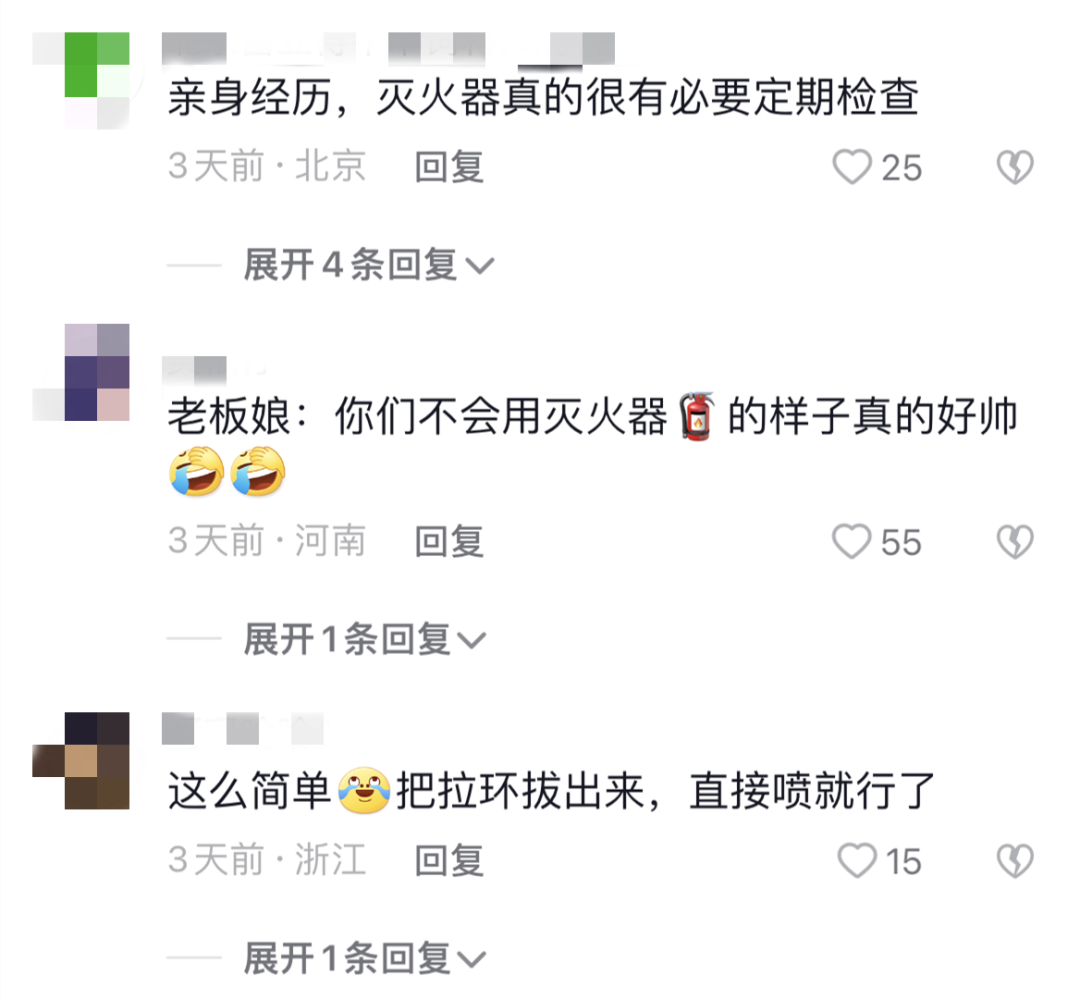Expand 展开1条回复 under the Zhejiang comment
Viewport: 1080px width, 1000px height.
coord(365,958)
